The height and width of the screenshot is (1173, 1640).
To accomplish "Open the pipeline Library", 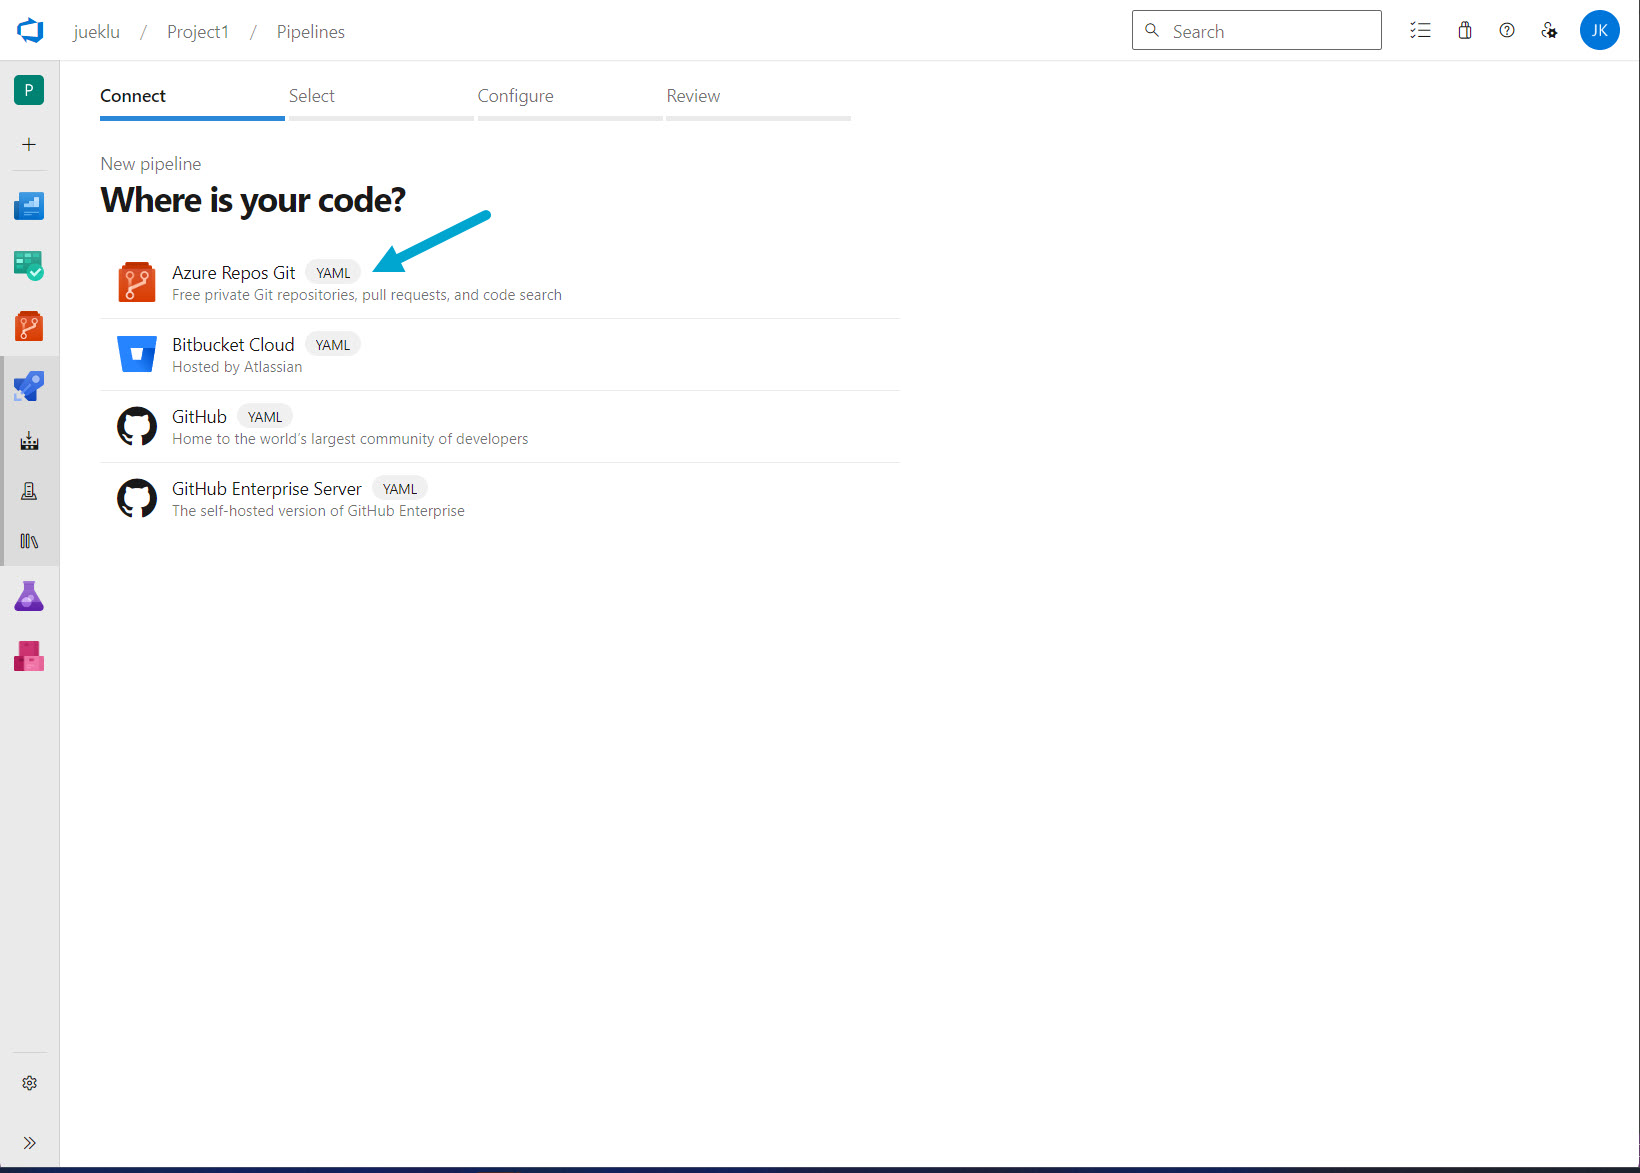I will tap(29, 541).
